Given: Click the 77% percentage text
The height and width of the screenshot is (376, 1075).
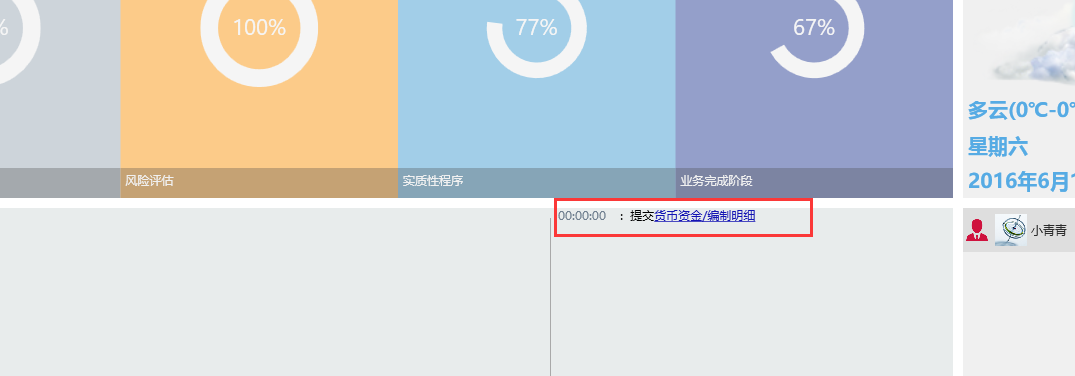Looking at the screenshot, I should (x=536, y=27).
